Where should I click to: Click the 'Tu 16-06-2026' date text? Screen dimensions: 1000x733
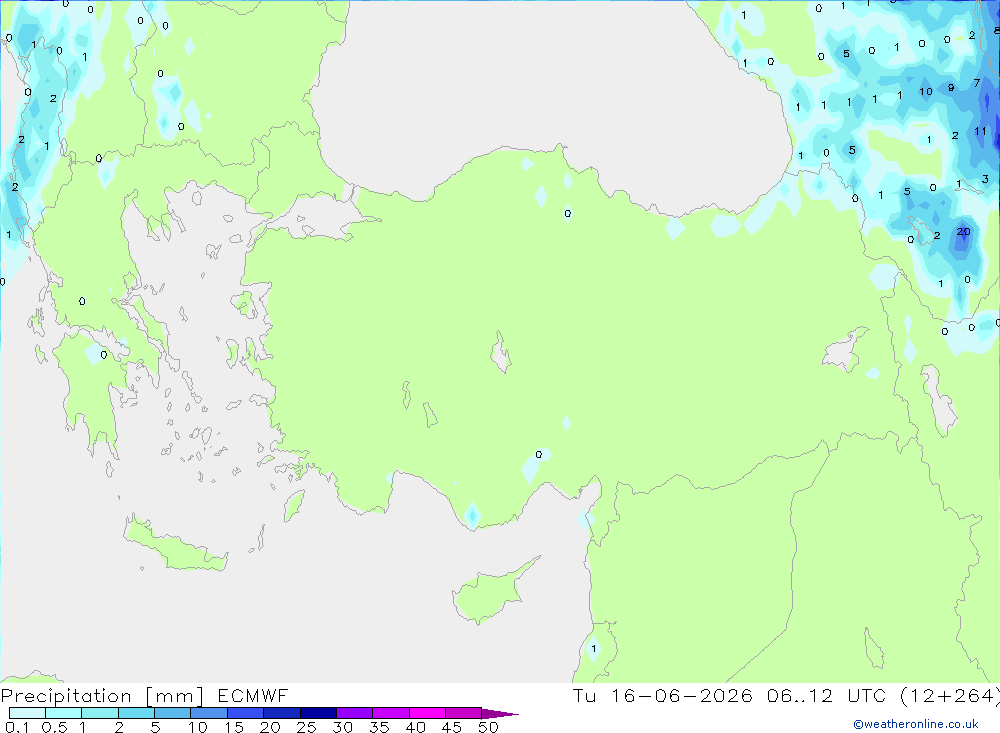coord(662,695)
